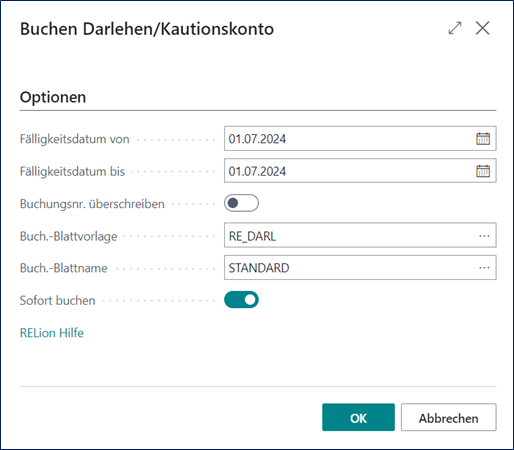Open calendar picker for Fälligkeitsdatum von
Screen dimensions: 514x450
click(x=483, y=139)
